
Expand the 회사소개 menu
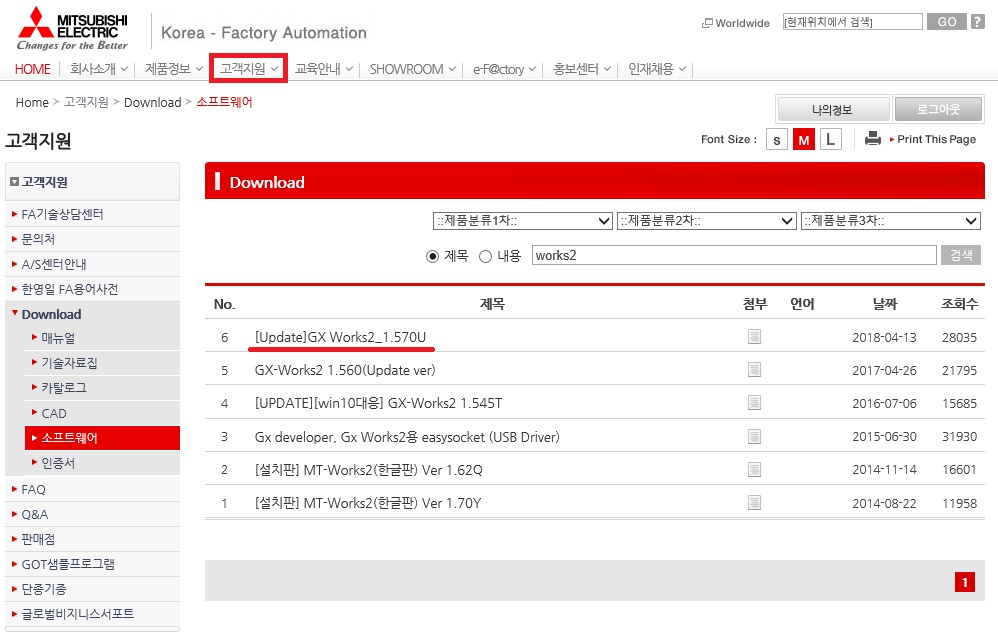click(99, 69)
